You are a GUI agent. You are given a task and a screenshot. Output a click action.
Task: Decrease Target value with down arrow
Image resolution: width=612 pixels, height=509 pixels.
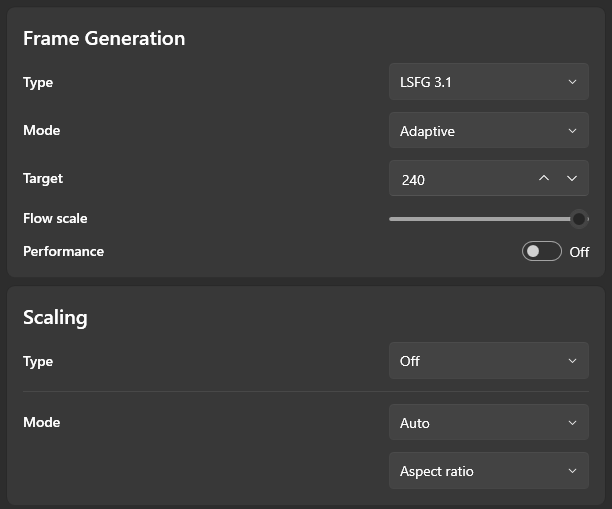point(572,178)
